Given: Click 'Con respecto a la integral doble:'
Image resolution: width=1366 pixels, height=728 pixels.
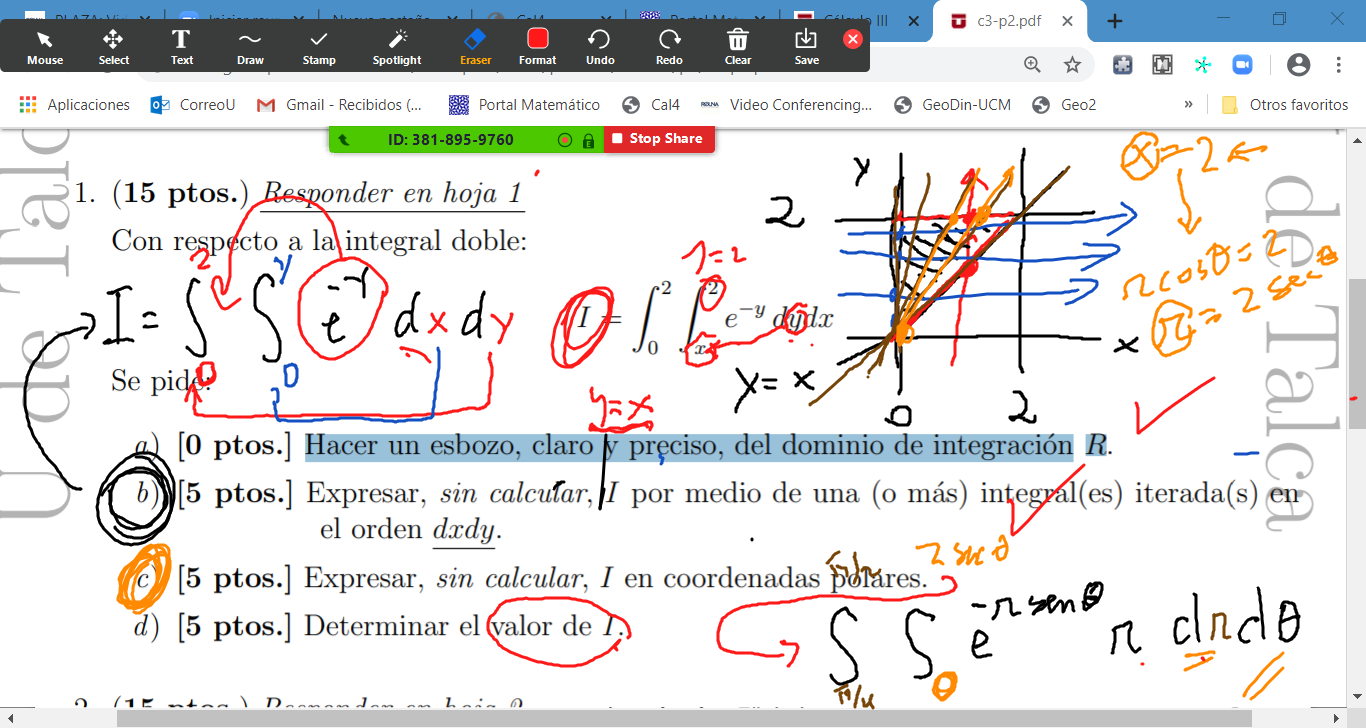Looking at the screenshot, I should coord(319,241).
